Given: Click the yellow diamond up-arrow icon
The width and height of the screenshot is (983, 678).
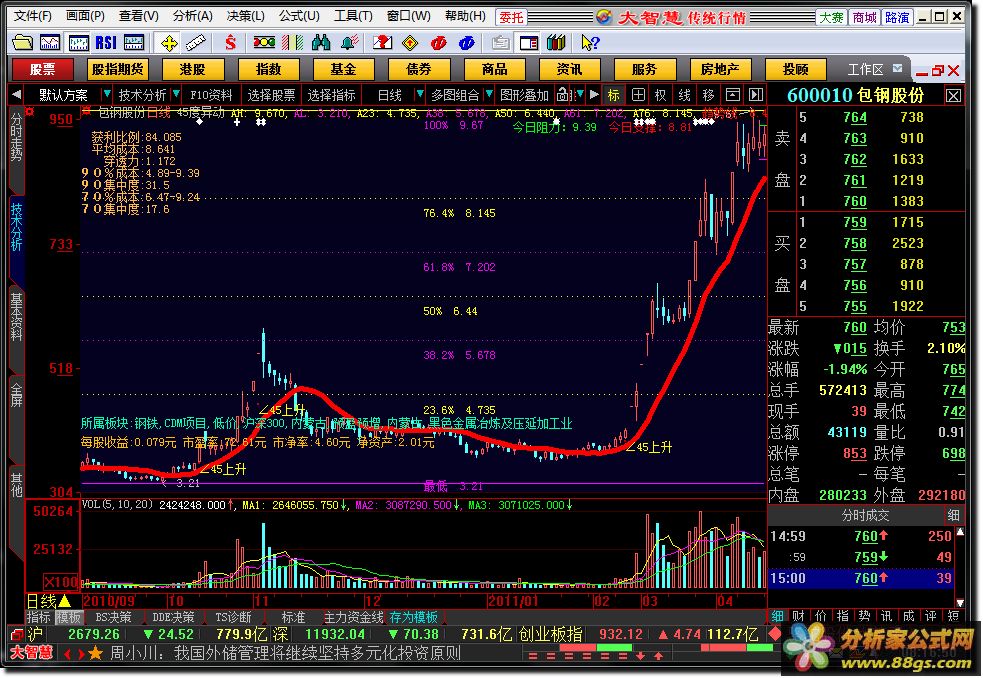Looking at the screenshot, I should 410,43.
